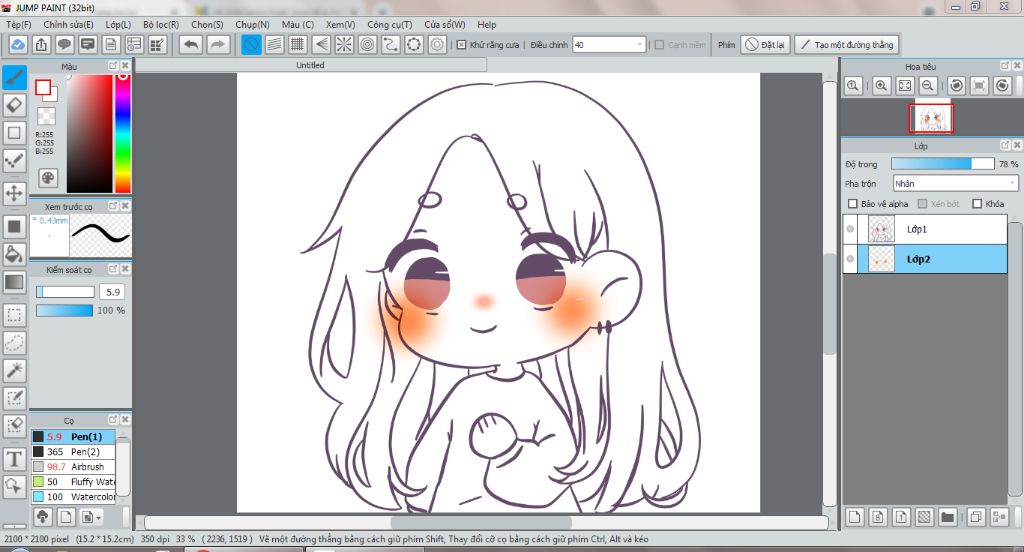Zoom out on the Navigator panel
1024x552 pixels.
[x=927, y=86]
